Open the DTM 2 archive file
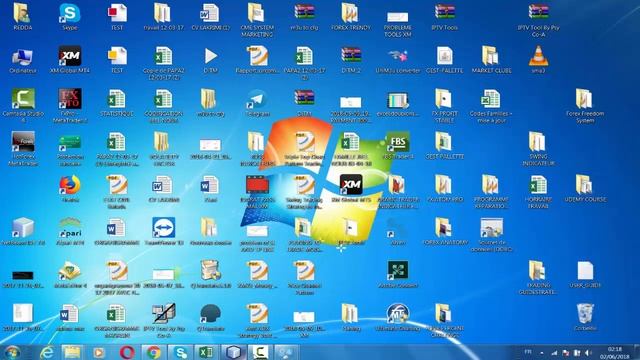640x360 pixels. click(351, 60)
